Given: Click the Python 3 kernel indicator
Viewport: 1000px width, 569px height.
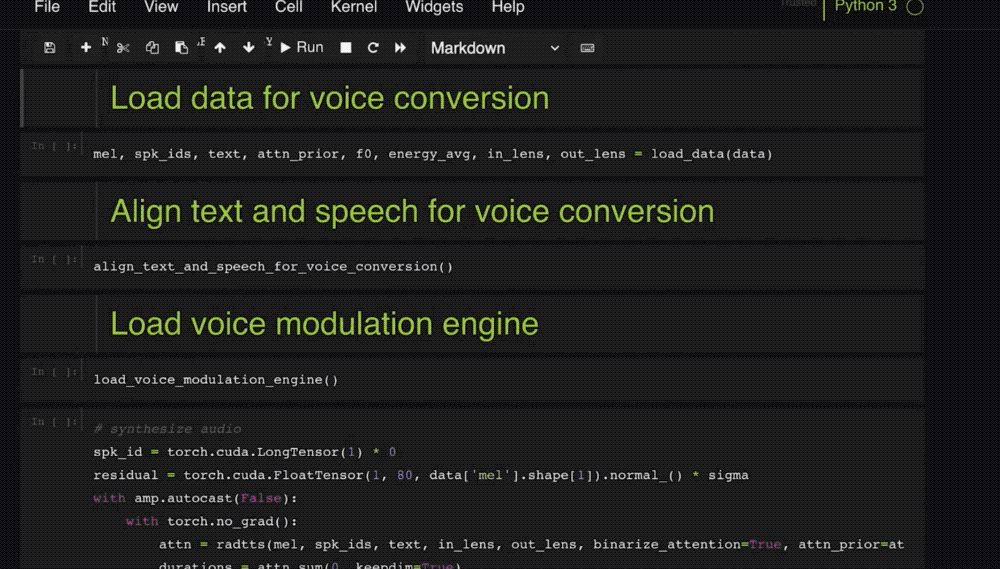Looking at the screenshot, I should tap(865, 7).
